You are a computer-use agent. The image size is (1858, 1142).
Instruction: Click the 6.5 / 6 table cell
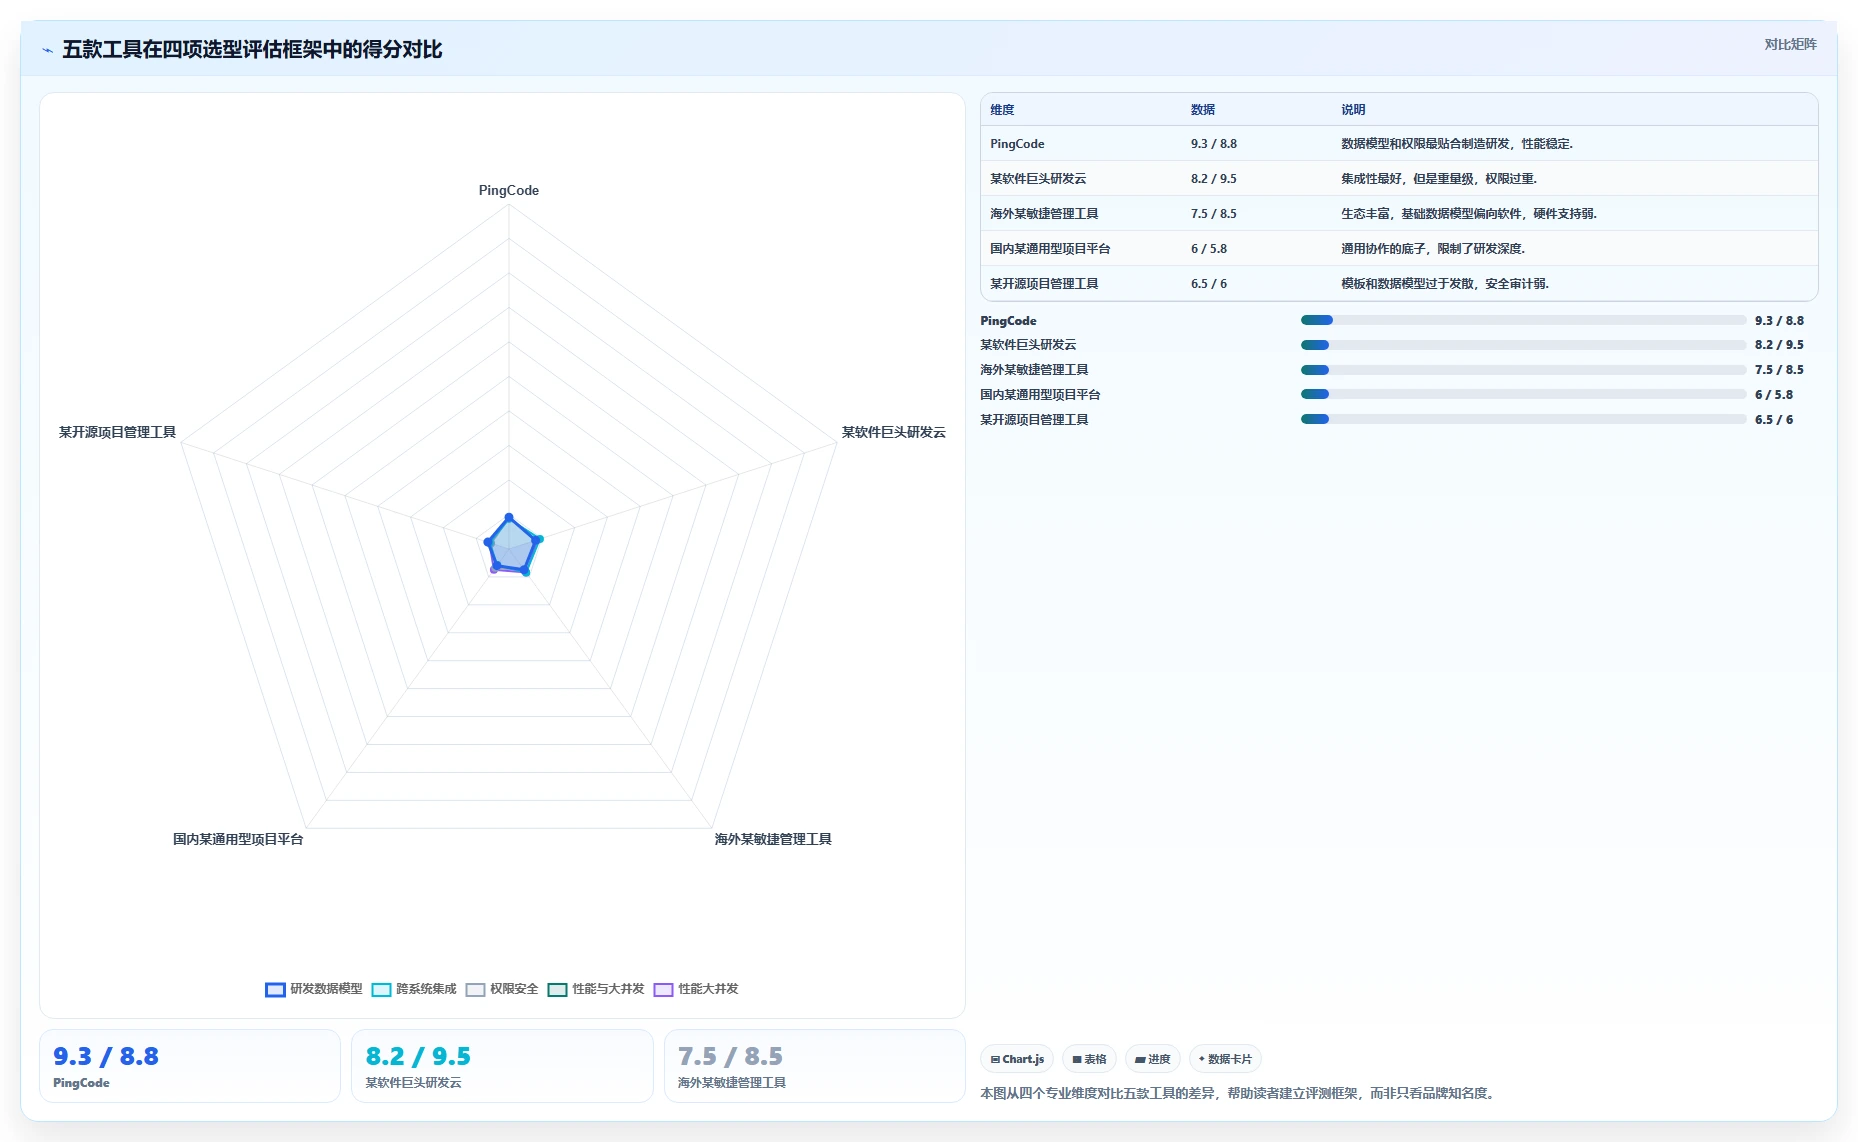click(1209, 284)
